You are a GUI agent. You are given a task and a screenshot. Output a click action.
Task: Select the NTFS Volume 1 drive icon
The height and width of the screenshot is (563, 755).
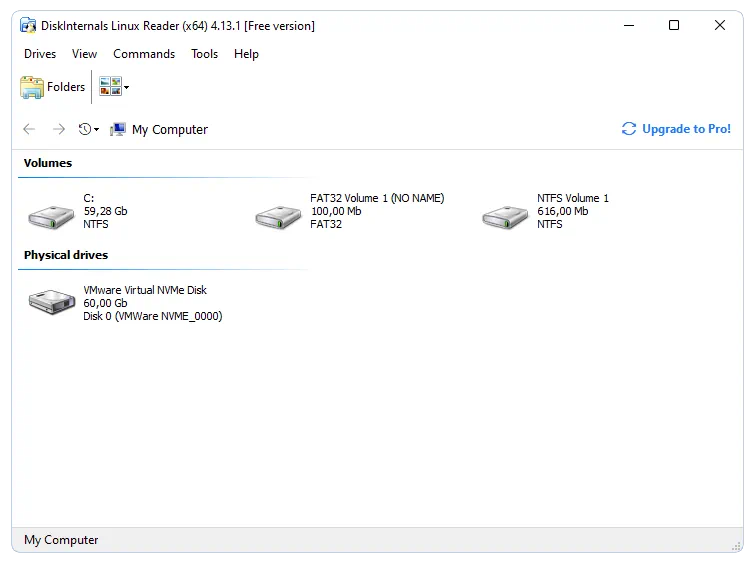(505, 217)
